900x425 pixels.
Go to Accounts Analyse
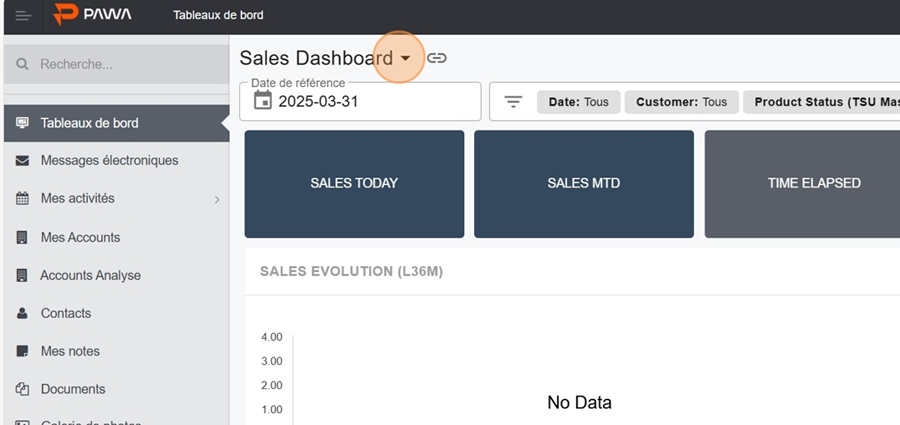tap(90, 275)
